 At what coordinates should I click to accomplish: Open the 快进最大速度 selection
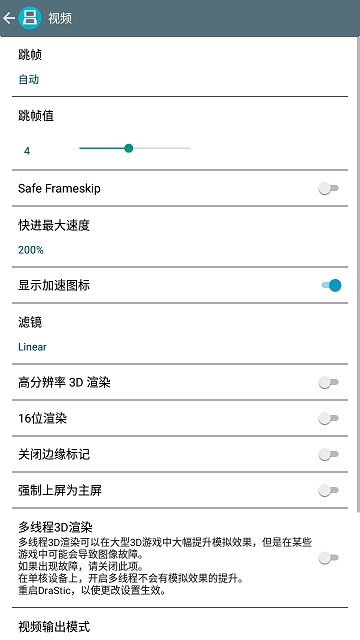click(x=180, y=237)
